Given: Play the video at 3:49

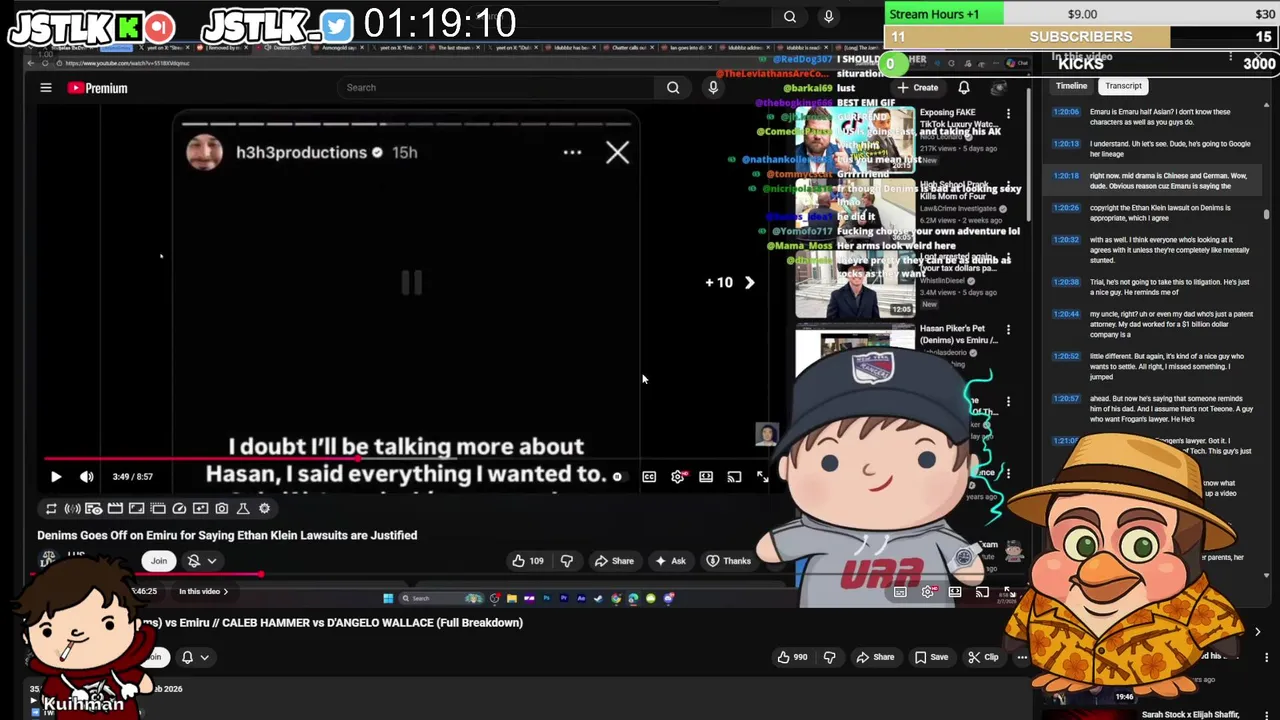Looking at the screenshot, I should coord(56,477).
